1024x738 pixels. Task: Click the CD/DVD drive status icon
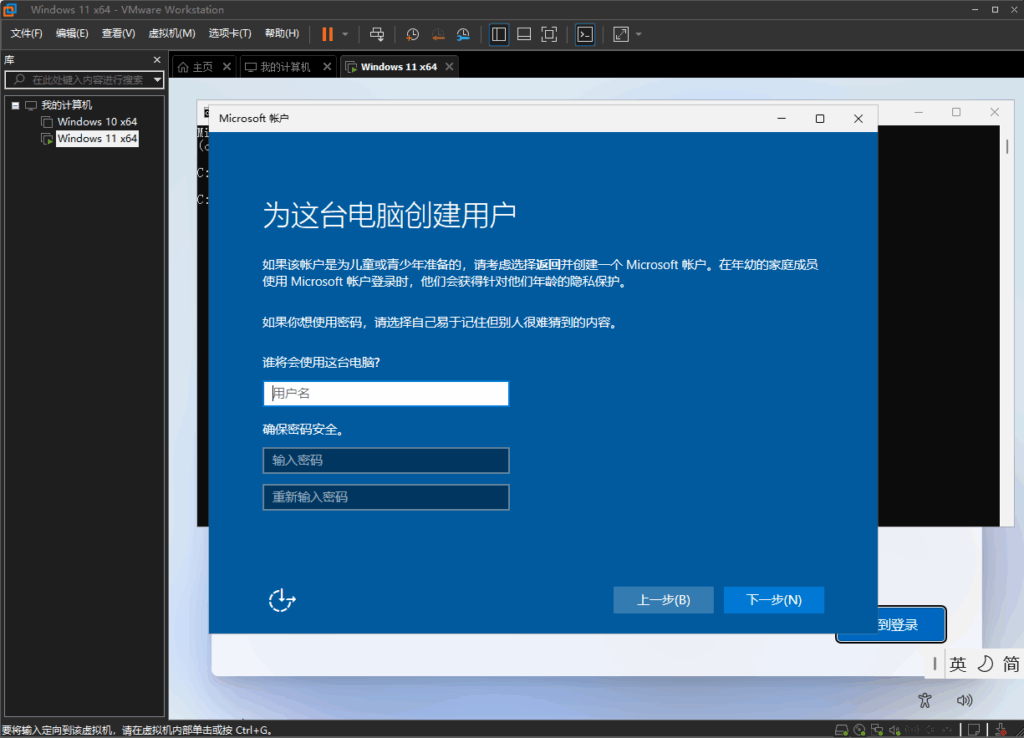pos(859,730)
